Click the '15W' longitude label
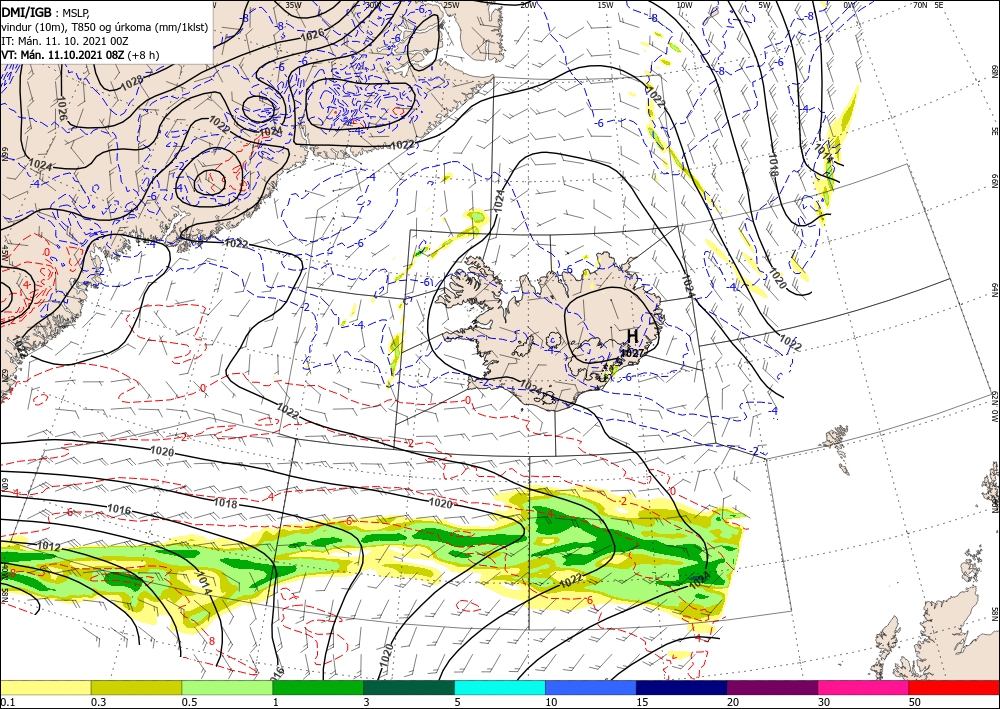This screenshot has height=709, width=1000. click(606, 5)
